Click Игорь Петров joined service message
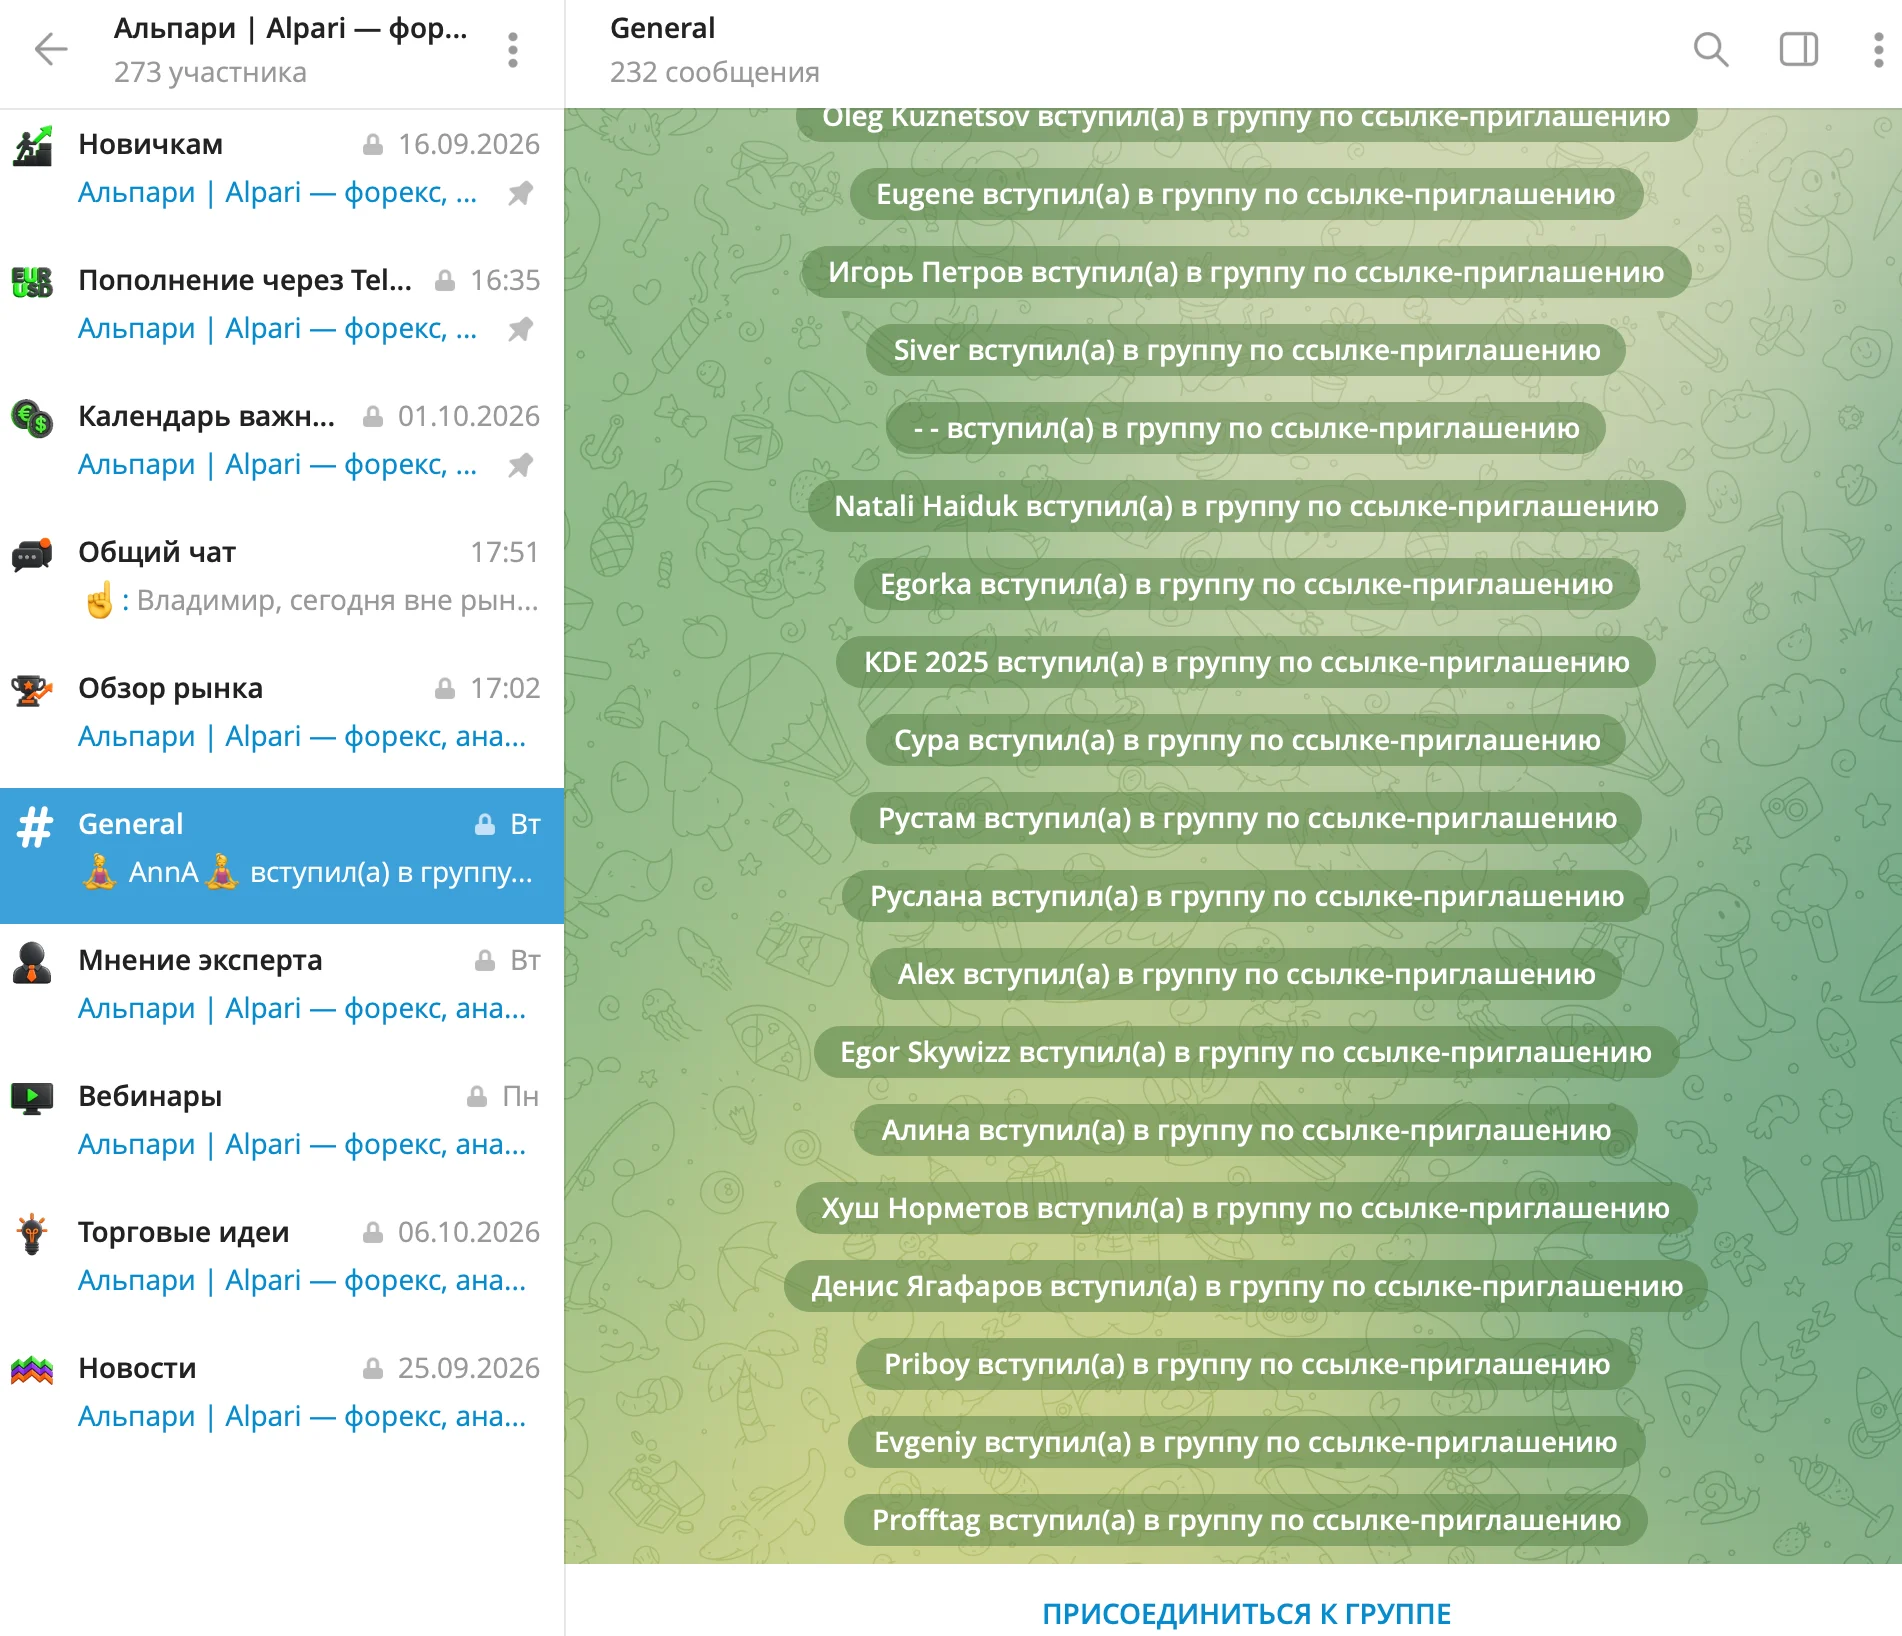The height and width of the screenshot is (1636, 1902). [1246, 272]
